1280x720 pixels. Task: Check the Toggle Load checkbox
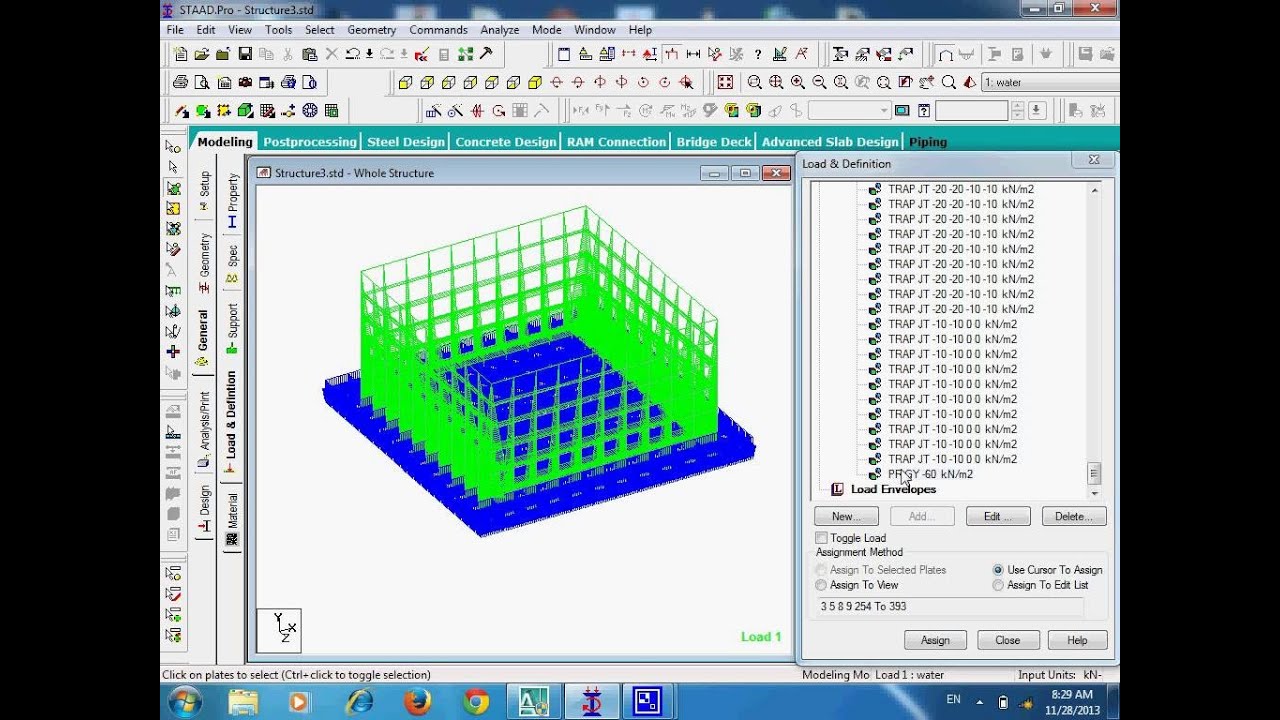coord(822,538)
